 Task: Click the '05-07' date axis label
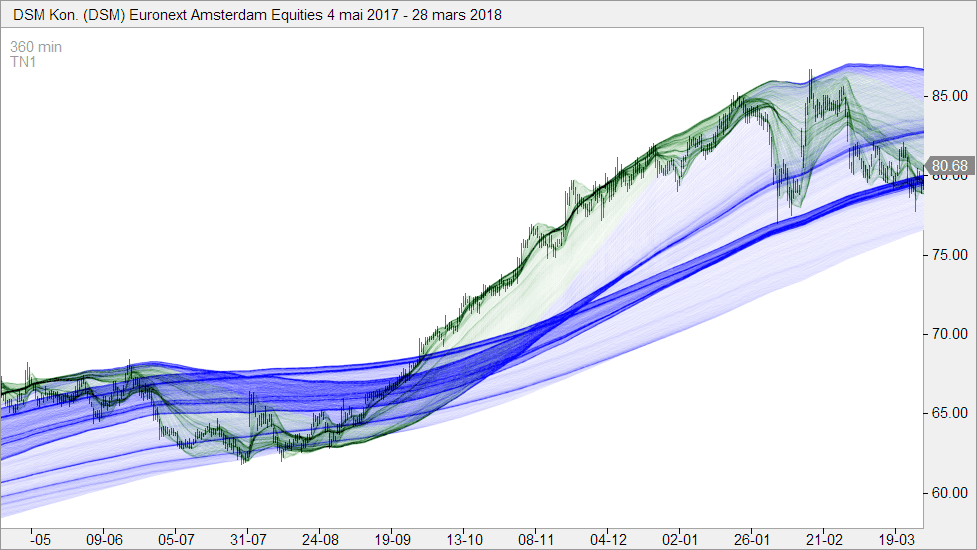click(176, 539)
